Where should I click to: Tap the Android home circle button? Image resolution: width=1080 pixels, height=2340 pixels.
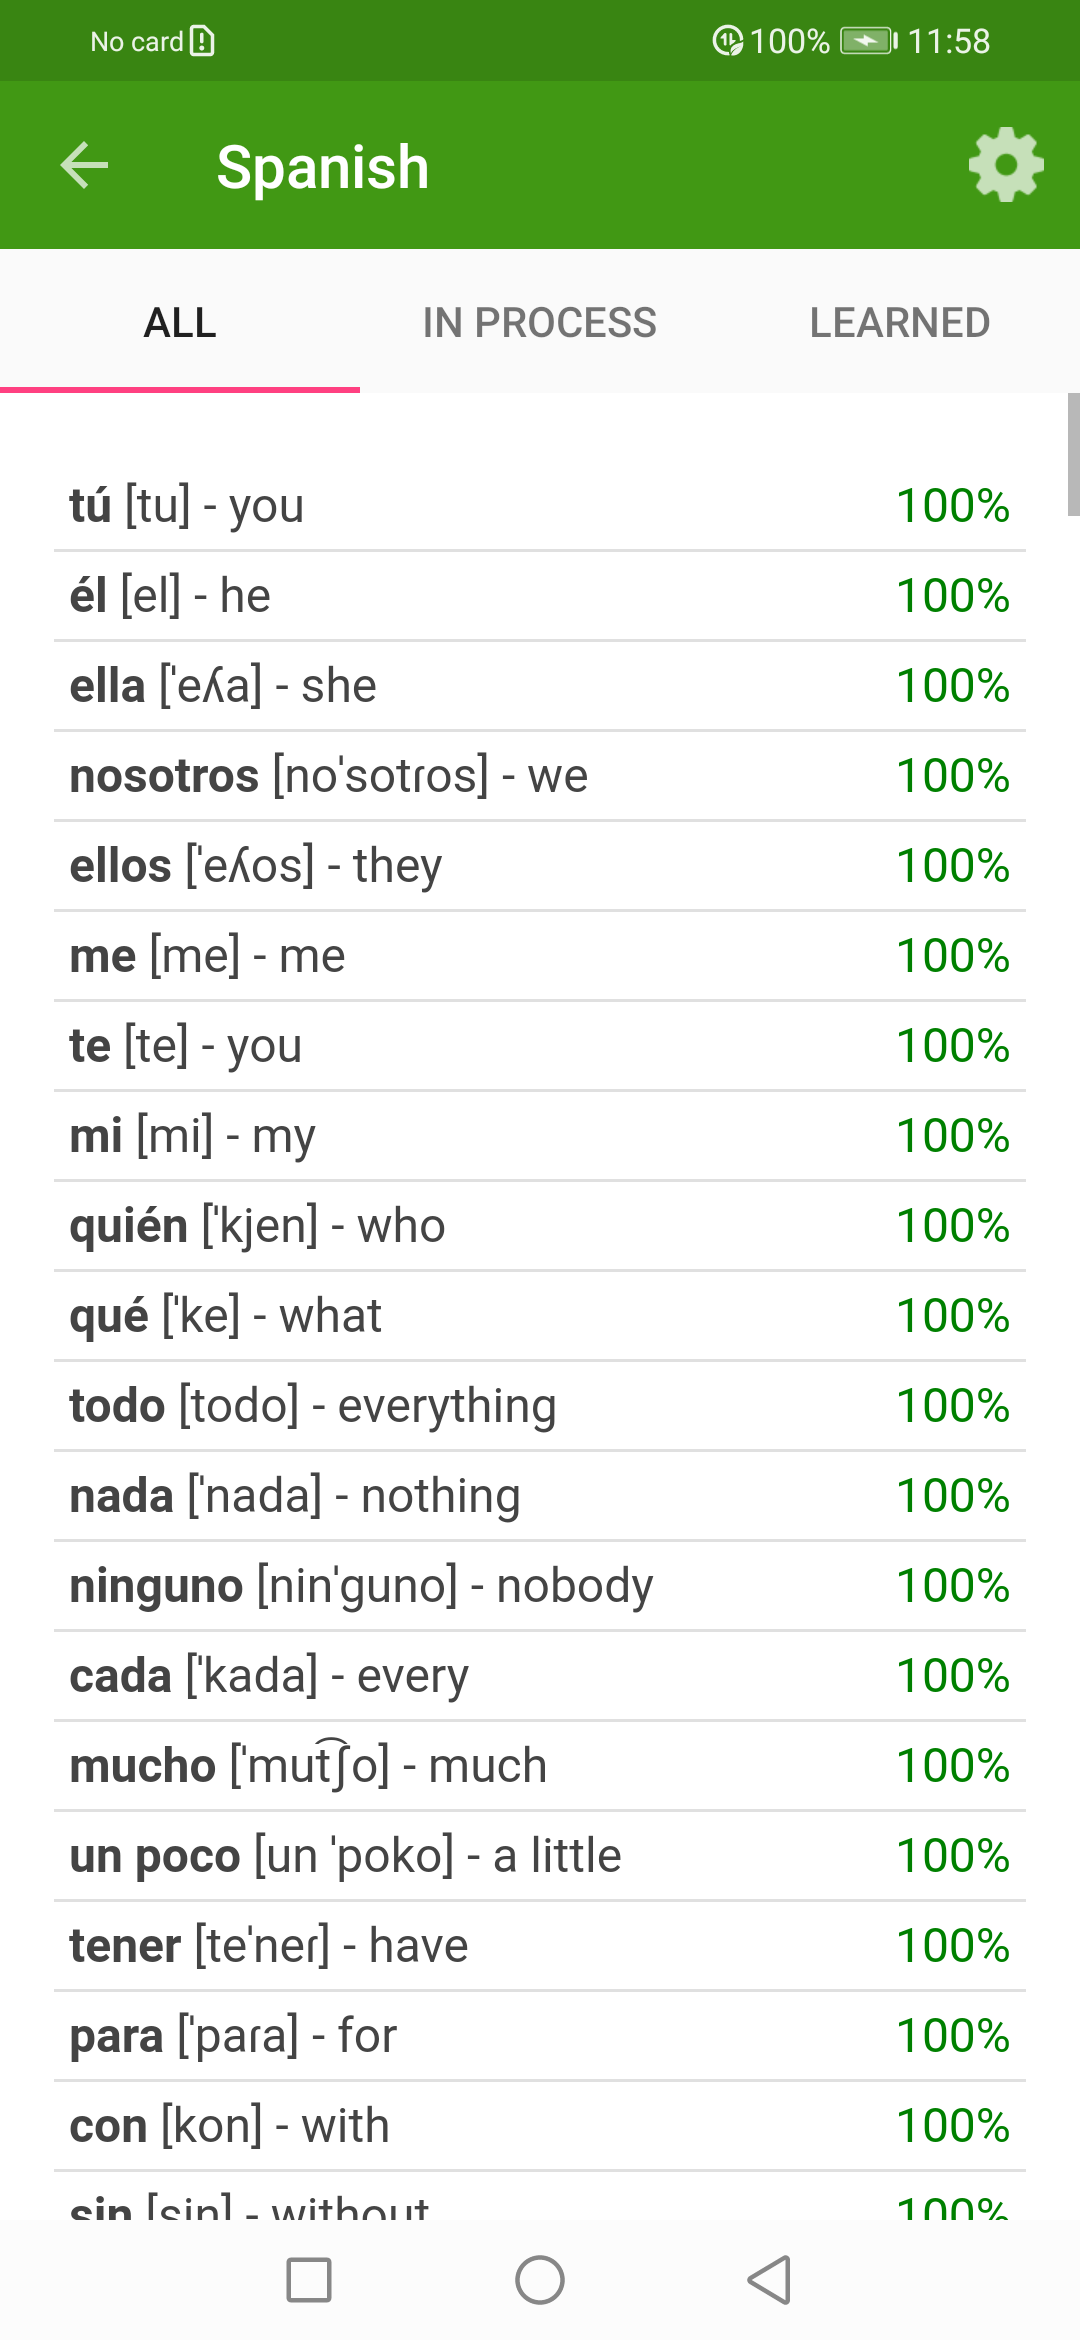pyautogui.click(x=540, y=2280)
